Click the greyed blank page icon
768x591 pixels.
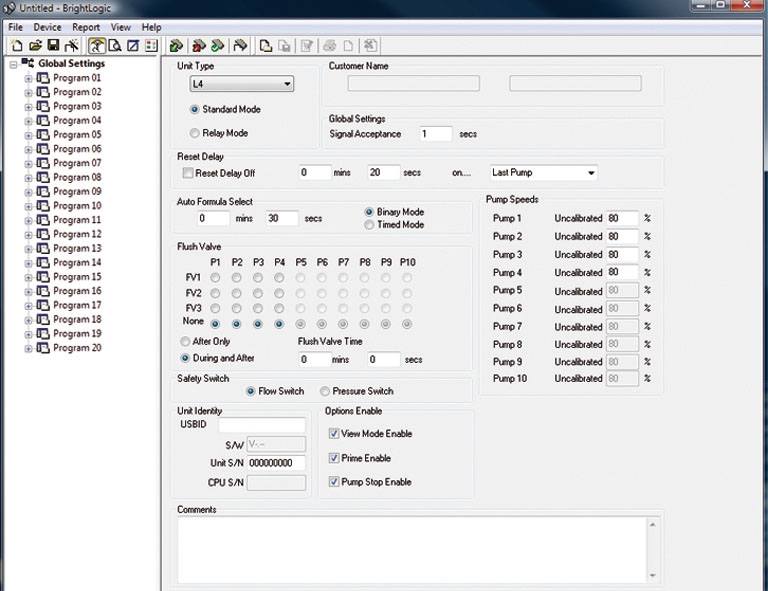click(x=348, y=46)
